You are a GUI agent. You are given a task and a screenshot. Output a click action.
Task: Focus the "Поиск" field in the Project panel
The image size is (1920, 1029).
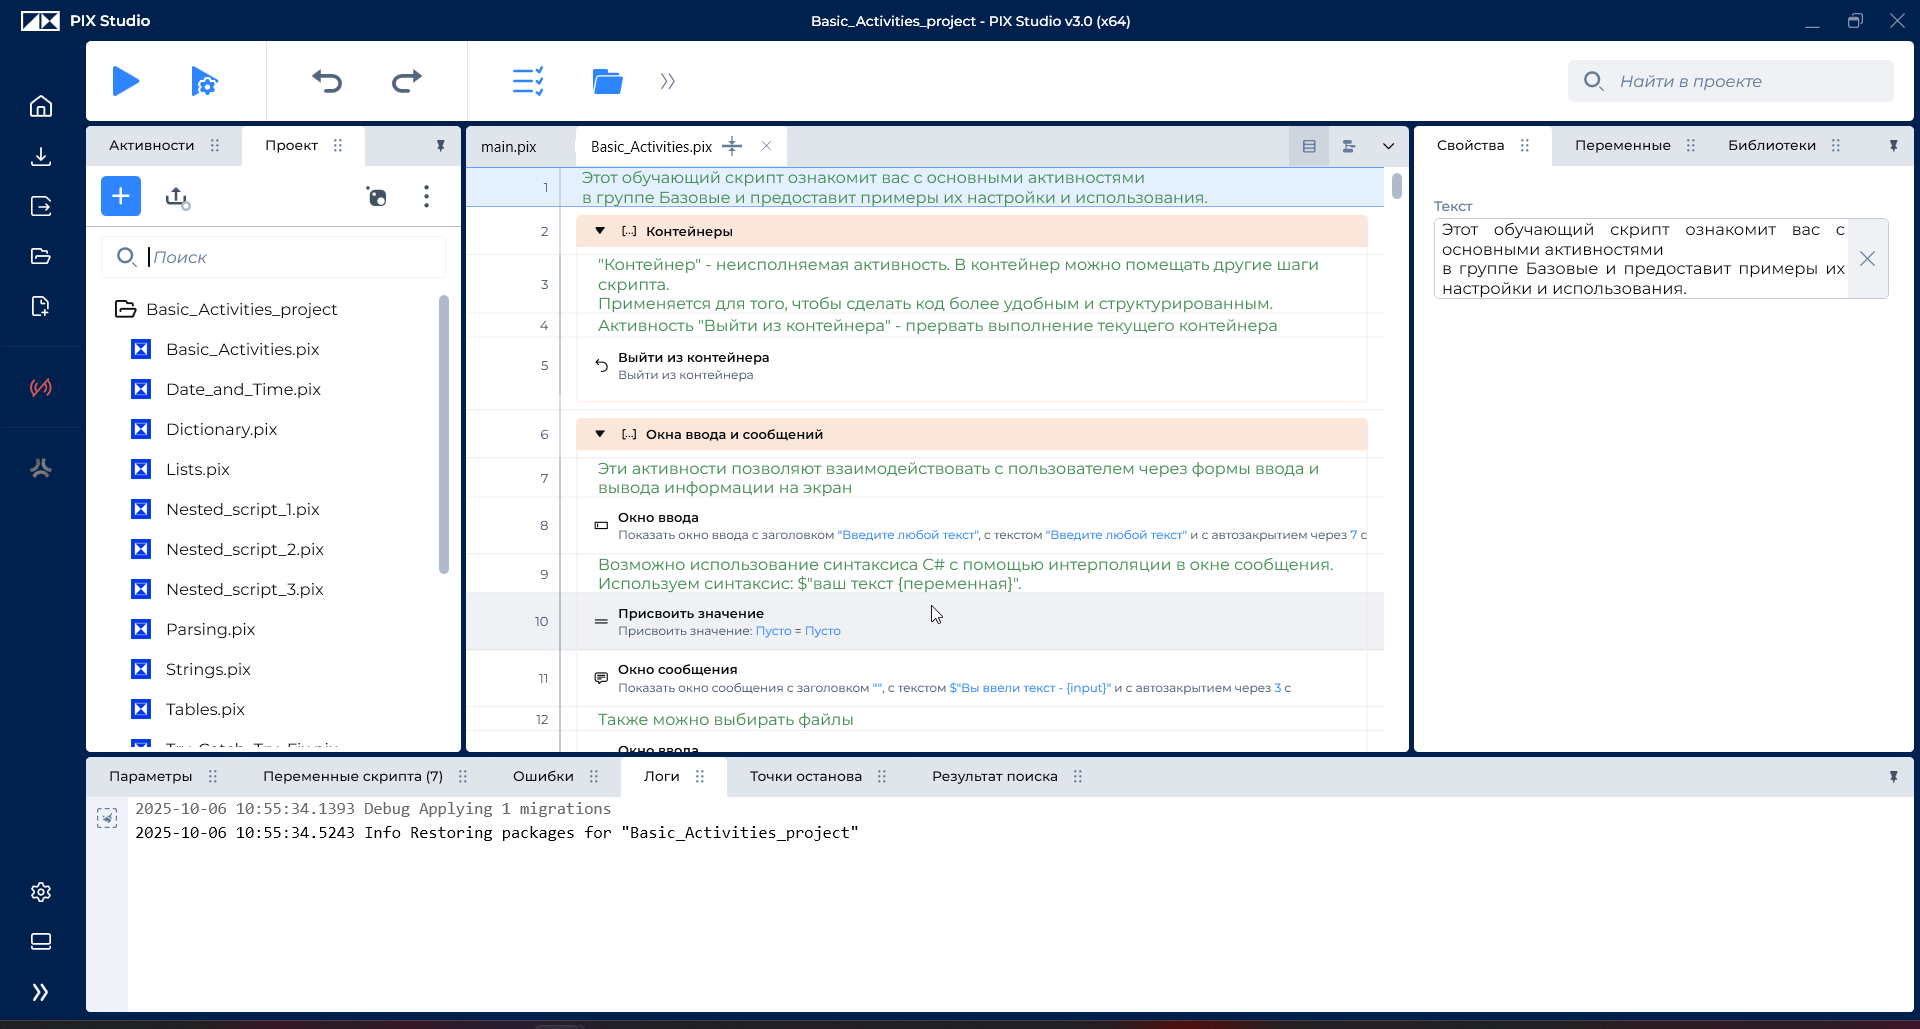pyautogui.click(x=273, y=257)
